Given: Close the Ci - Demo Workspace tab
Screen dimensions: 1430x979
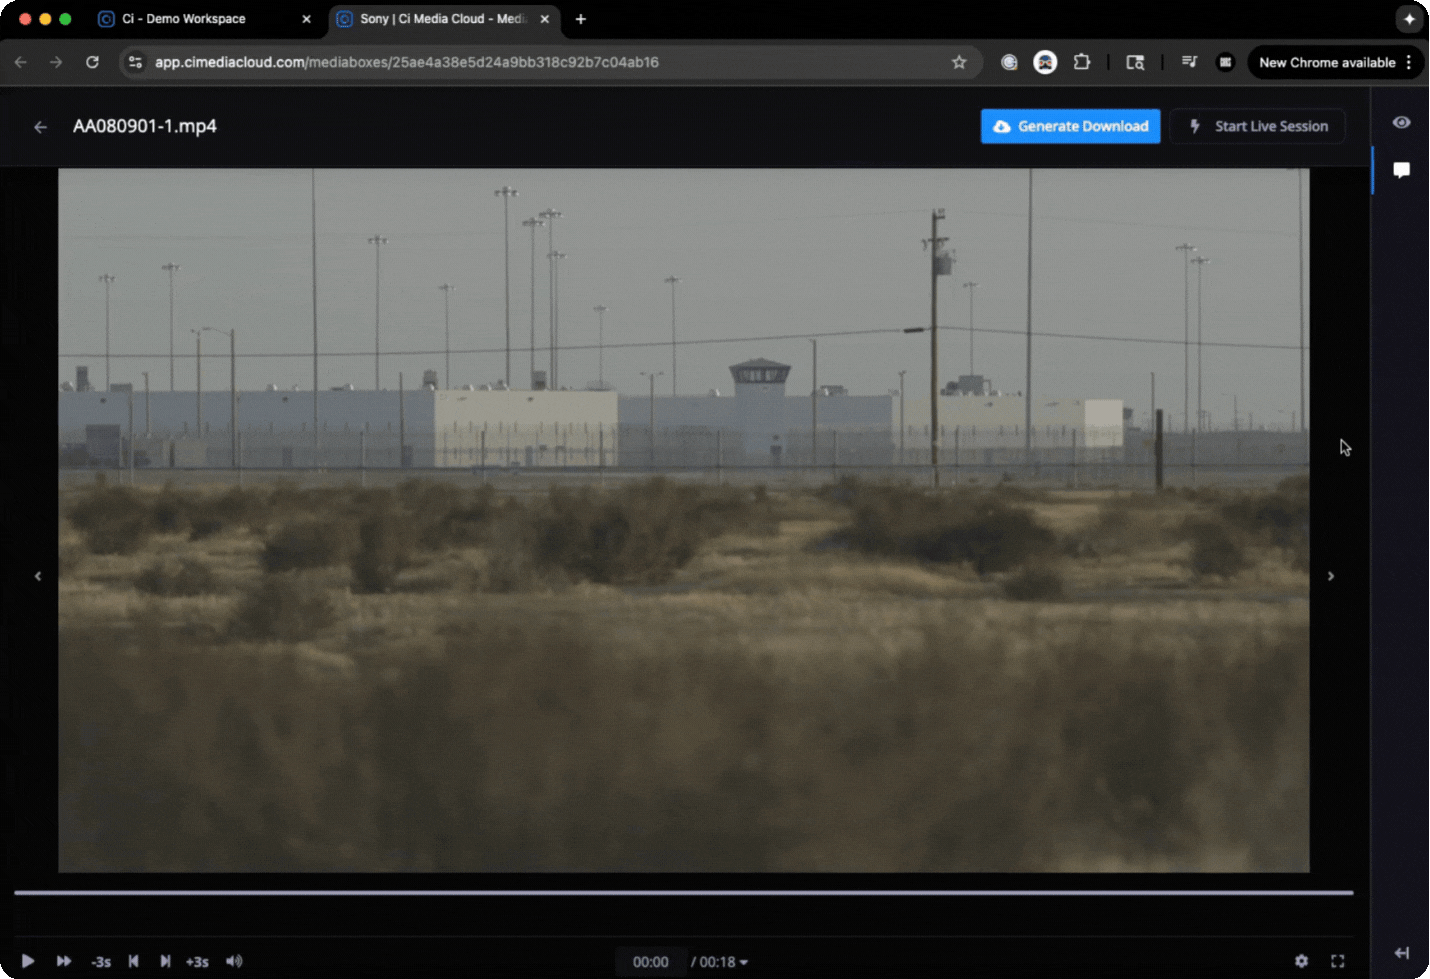Looking at the screenshot, I should (307, 19).
